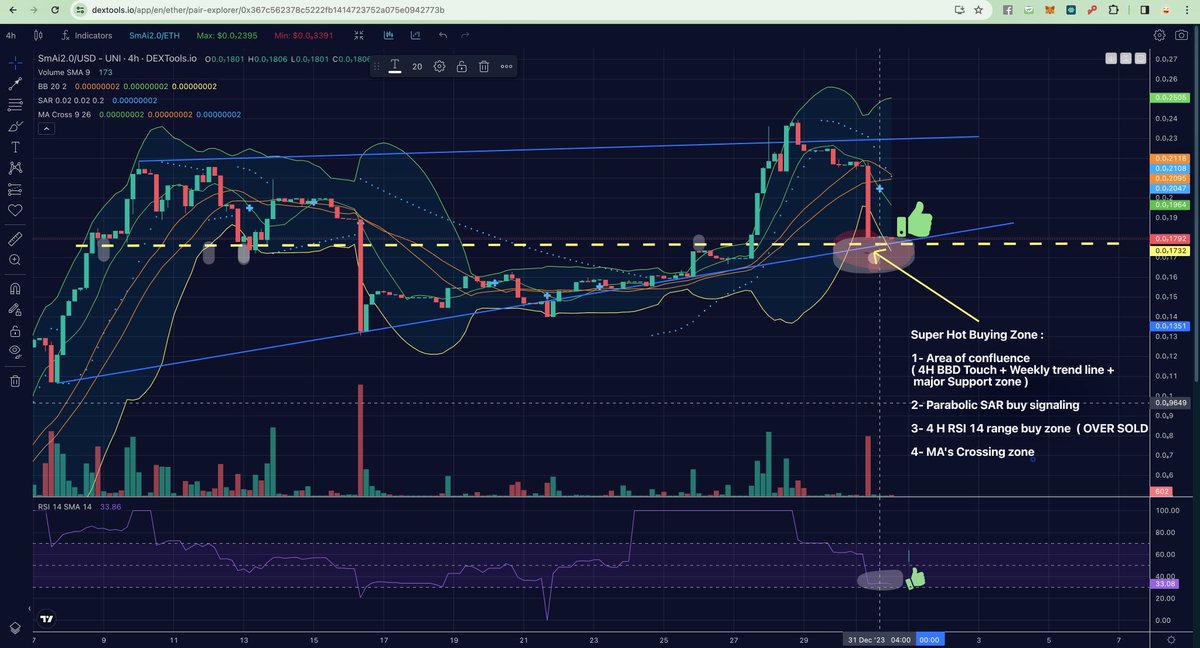Change the 4h time interval
1200x648 pixels.
11,35
